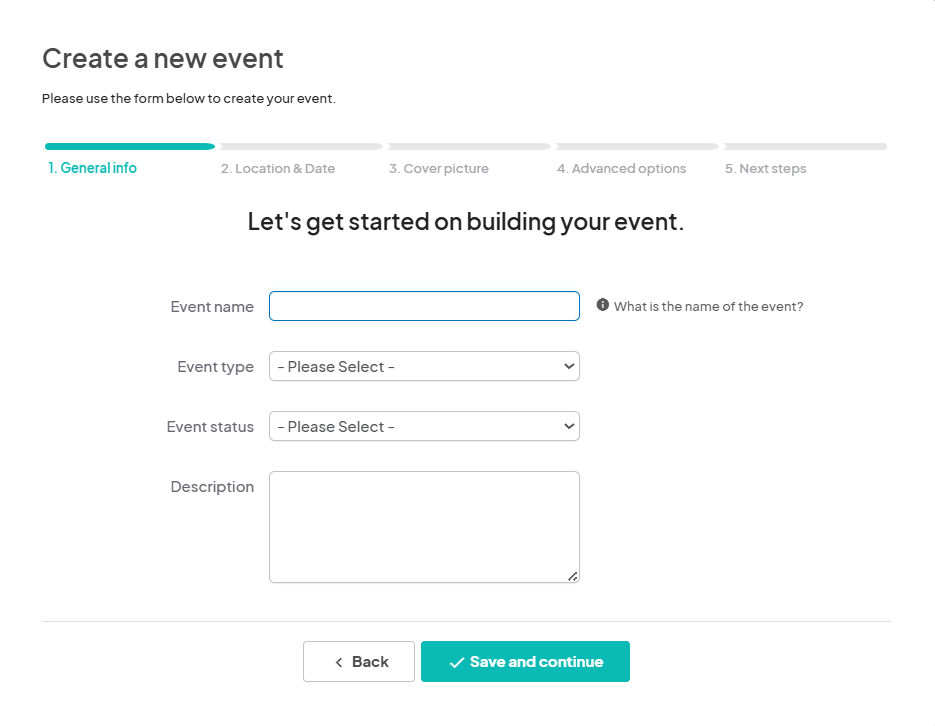This screenshot has height=726, width=935.
Task: Click inside the Description text area
Action: 424,527
